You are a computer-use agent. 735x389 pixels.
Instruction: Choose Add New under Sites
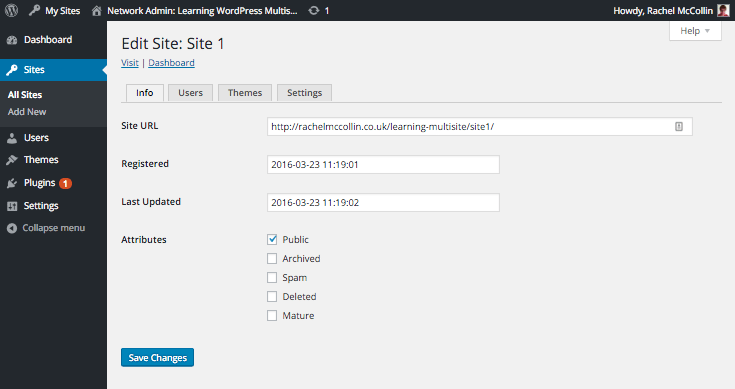click(27, 112)
